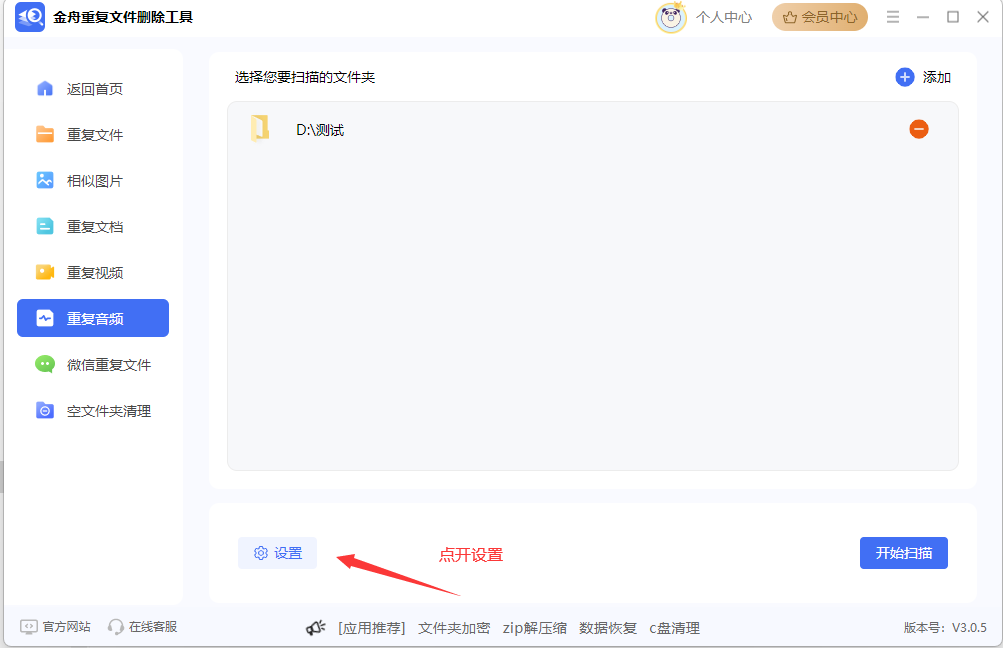The height and width of the screenshot is (648, 1003).
Task: Click the 开始扫描 button
Action: [904, 553]
